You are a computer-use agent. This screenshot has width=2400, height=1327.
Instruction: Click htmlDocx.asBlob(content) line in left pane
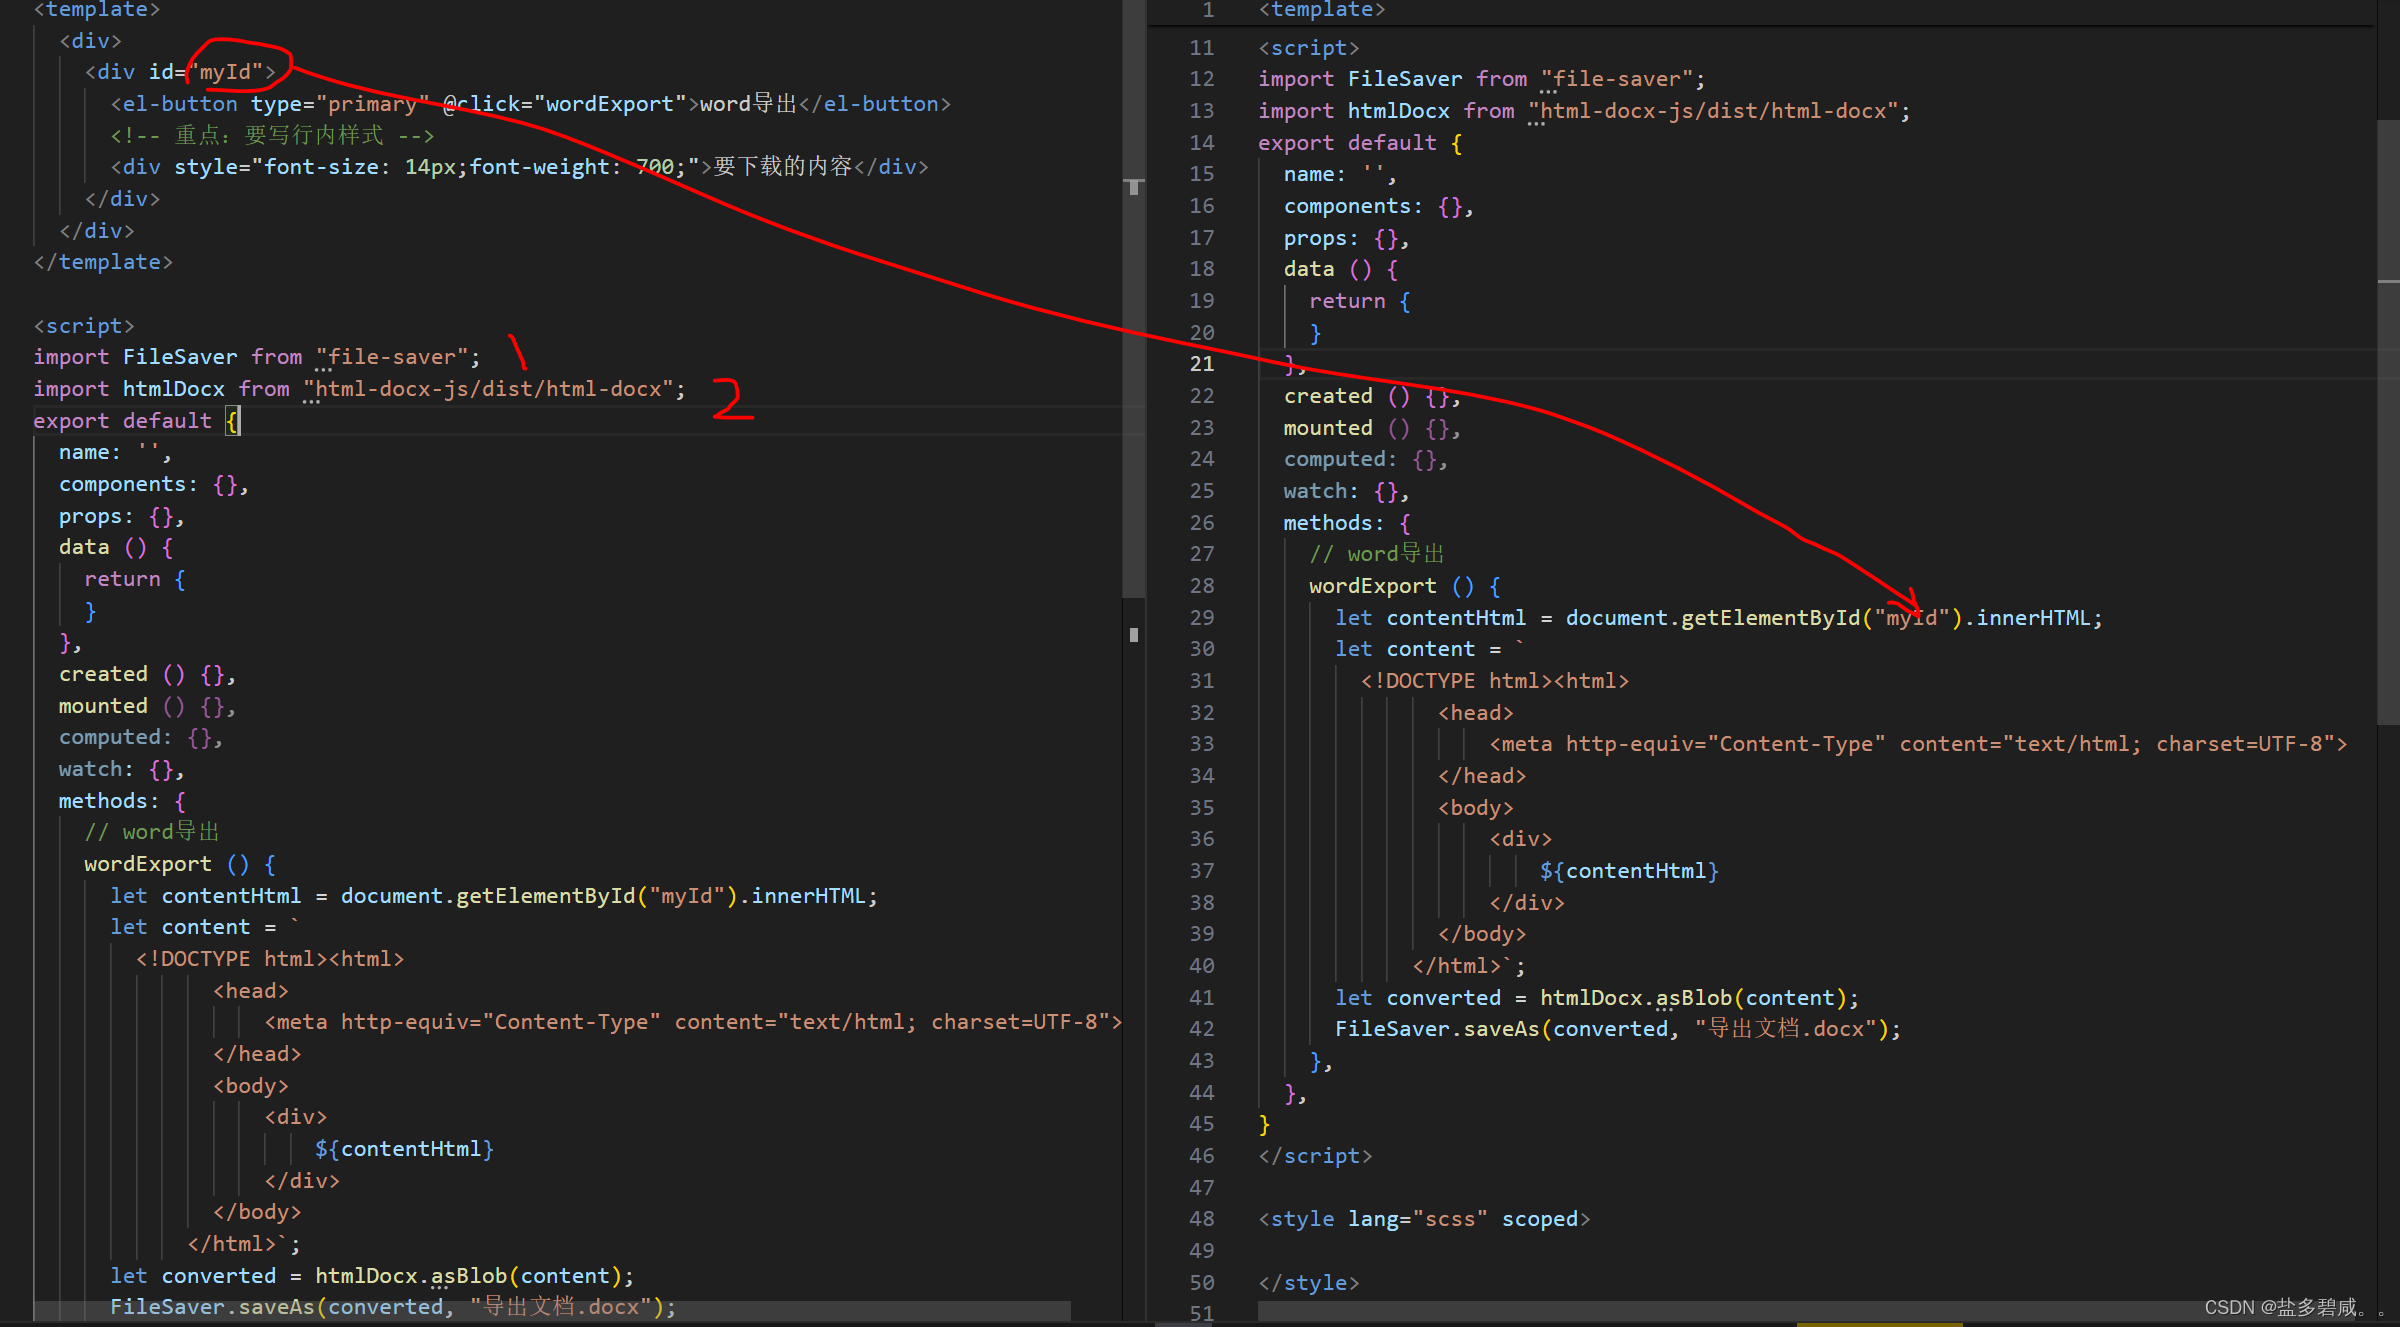[372, 1276]
